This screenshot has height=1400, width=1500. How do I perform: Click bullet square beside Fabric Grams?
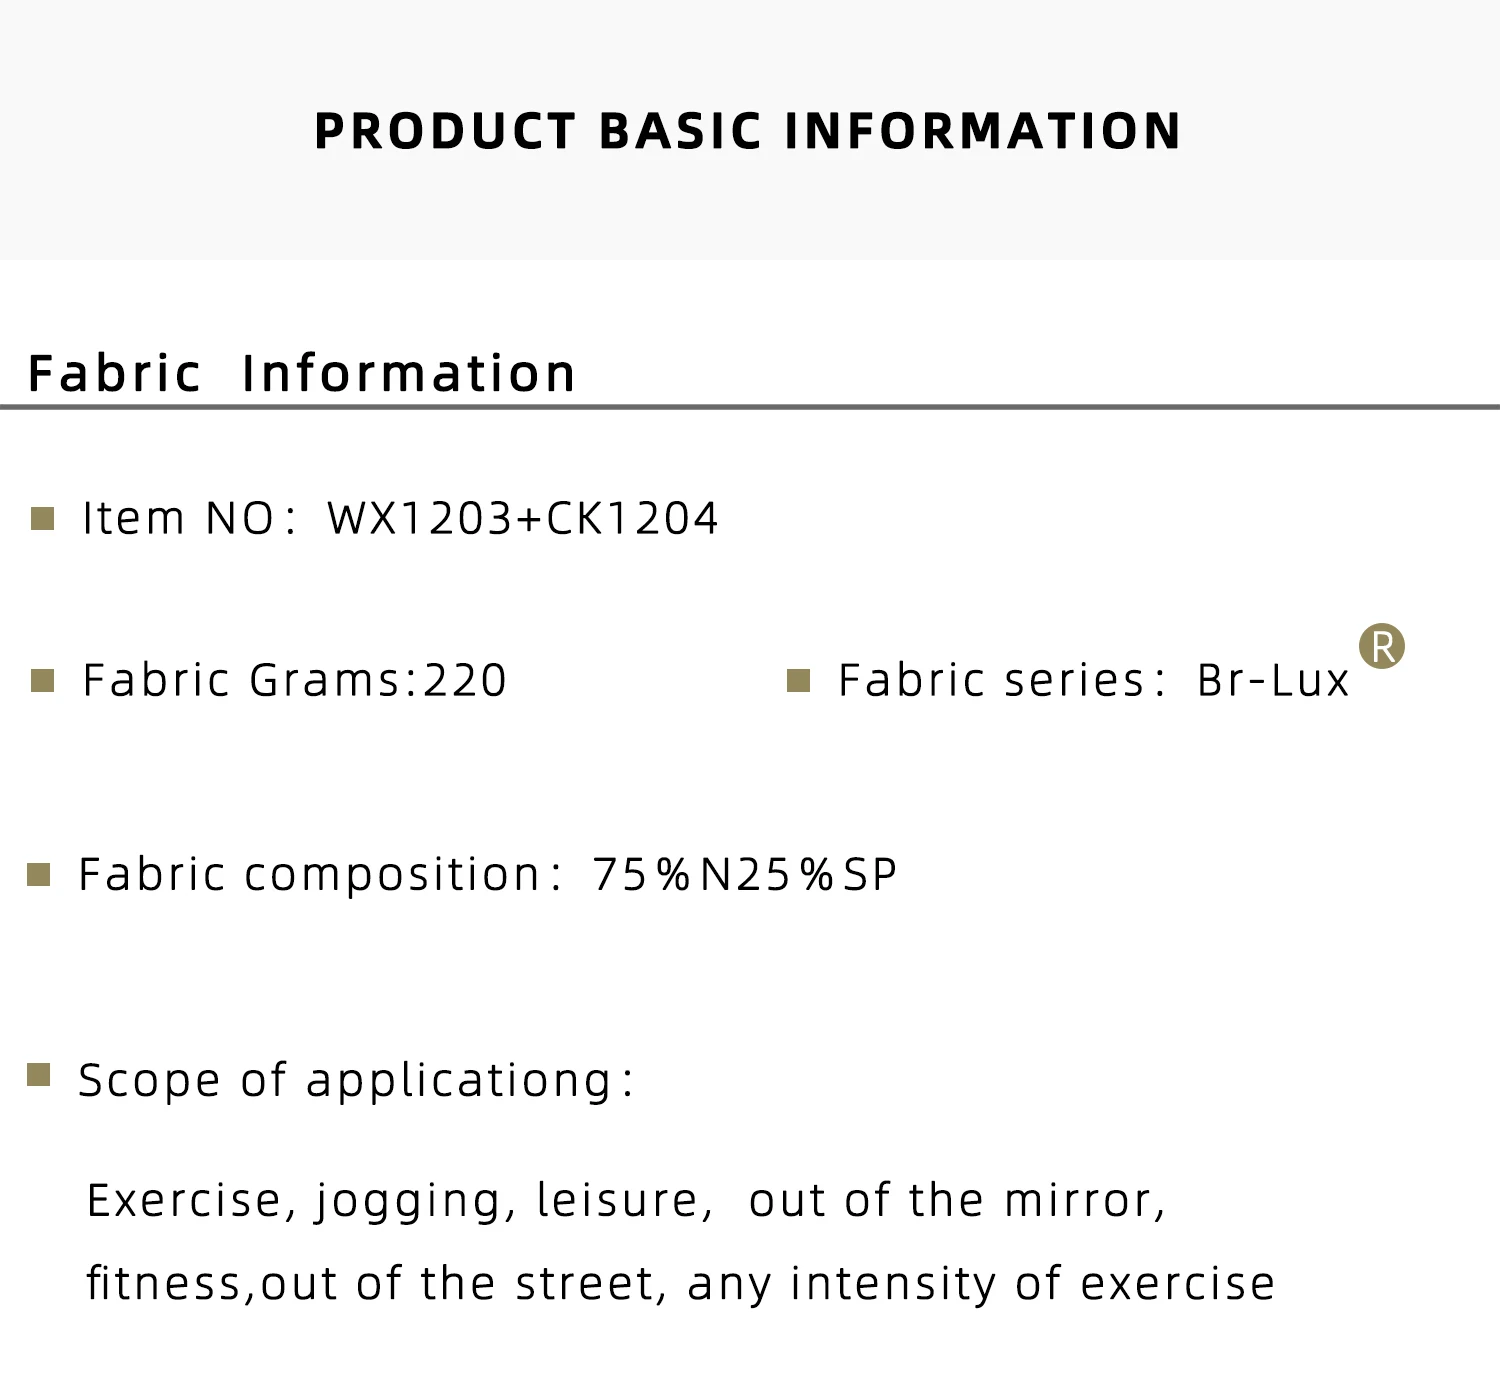click(42, 681)
